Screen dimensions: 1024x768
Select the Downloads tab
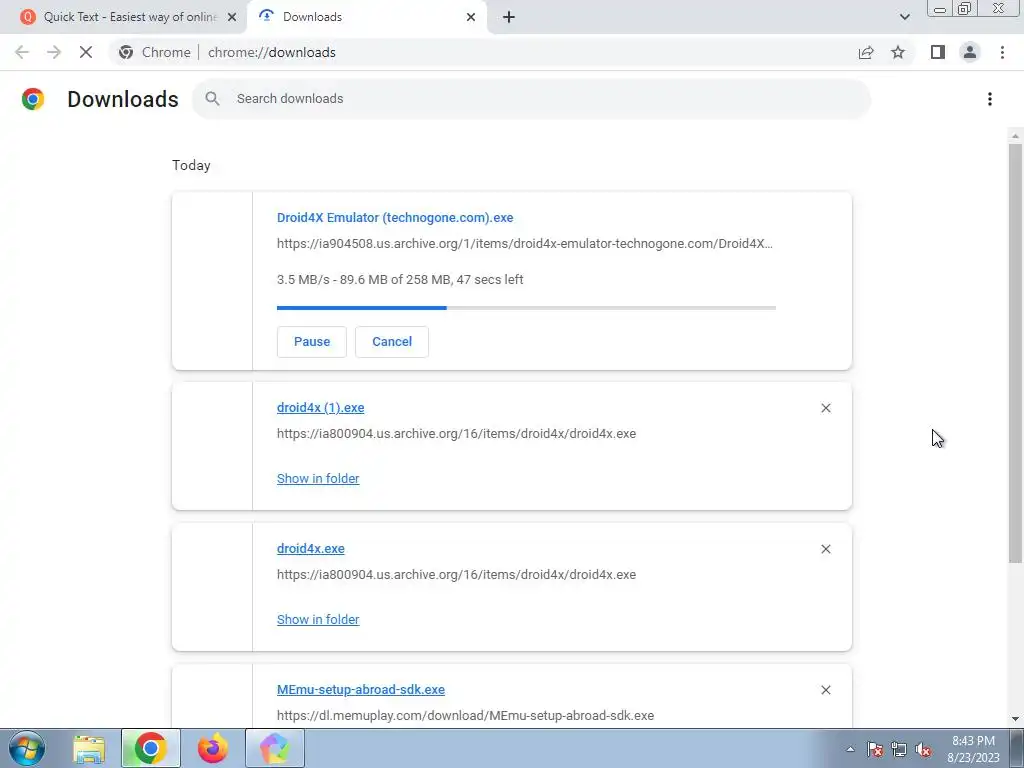(366, 17)
